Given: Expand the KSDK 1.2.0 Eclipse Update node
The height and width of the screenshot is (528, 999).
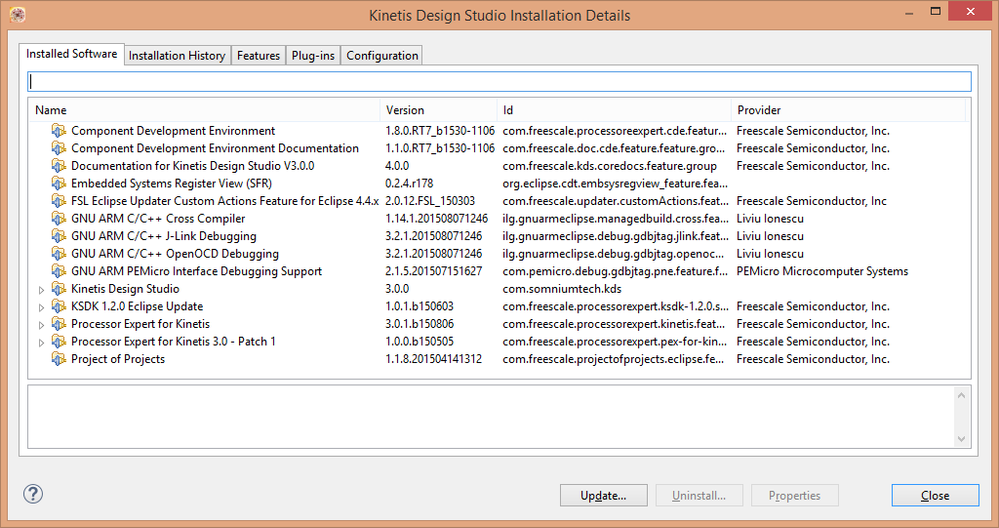Looking at the screenshot, I should (x=41, y=307).
